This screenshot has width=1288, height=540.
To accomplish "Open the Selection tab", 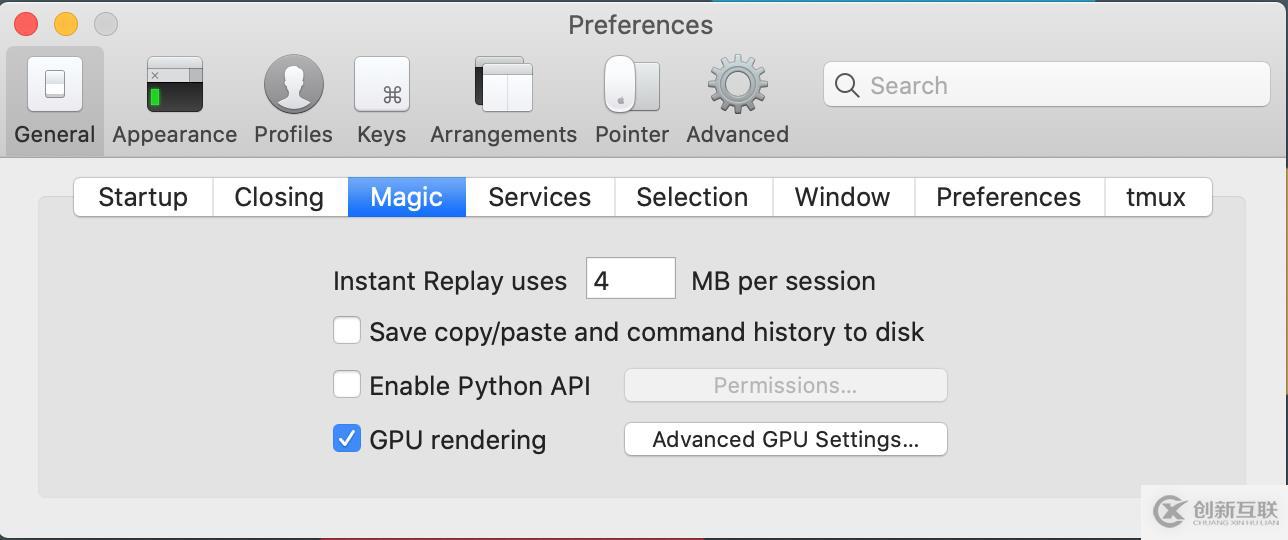I will [x=692, y=197].
